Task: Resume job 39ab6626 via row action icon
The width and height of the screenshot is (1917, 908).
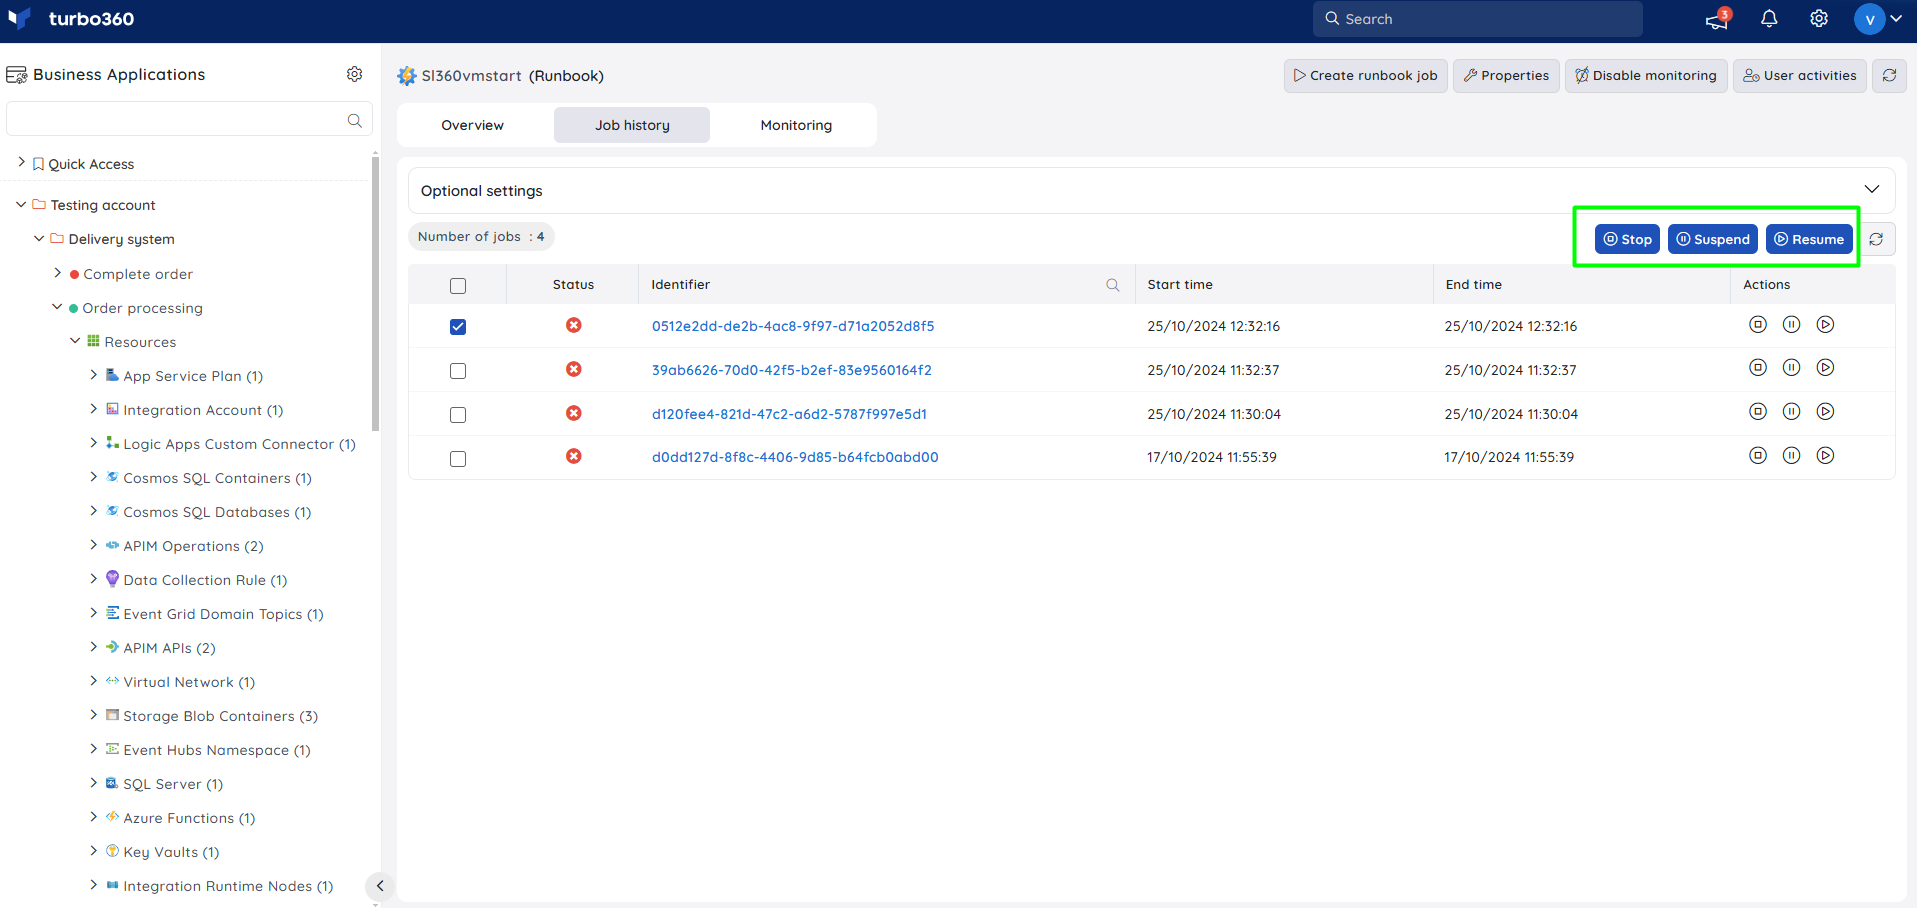Action: [1825, 368]
